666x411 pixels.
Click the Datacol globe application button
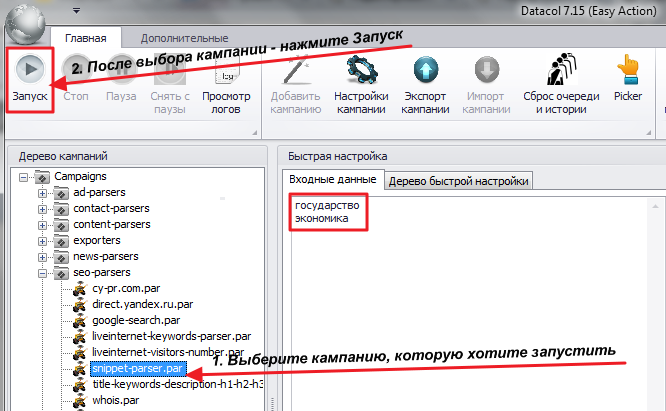(x=25, y=24)
